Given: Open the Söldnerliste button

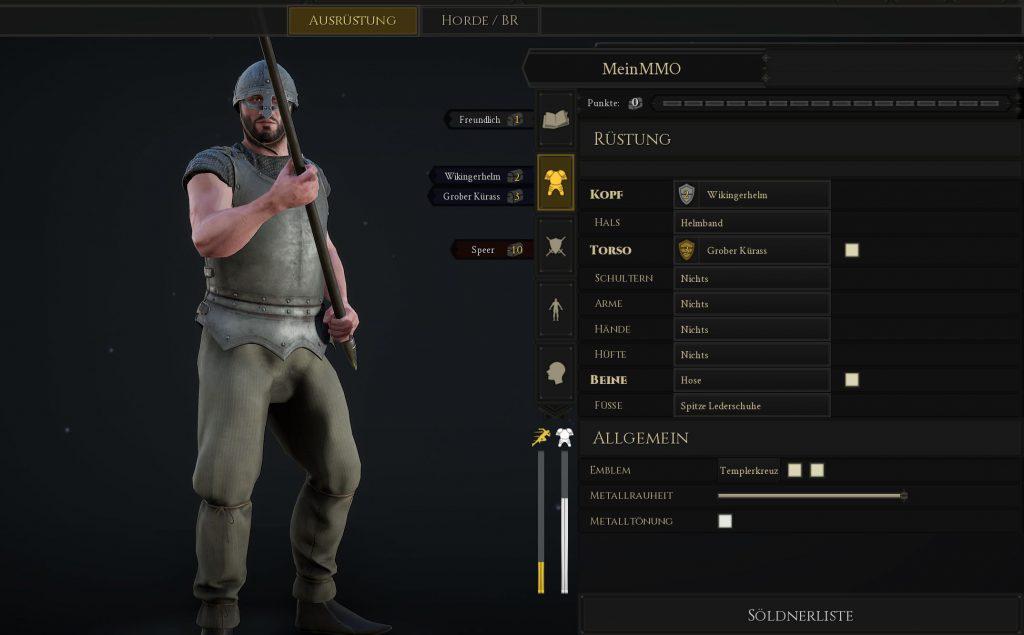Looking at the screenshot, I should [x=800, y=615].
